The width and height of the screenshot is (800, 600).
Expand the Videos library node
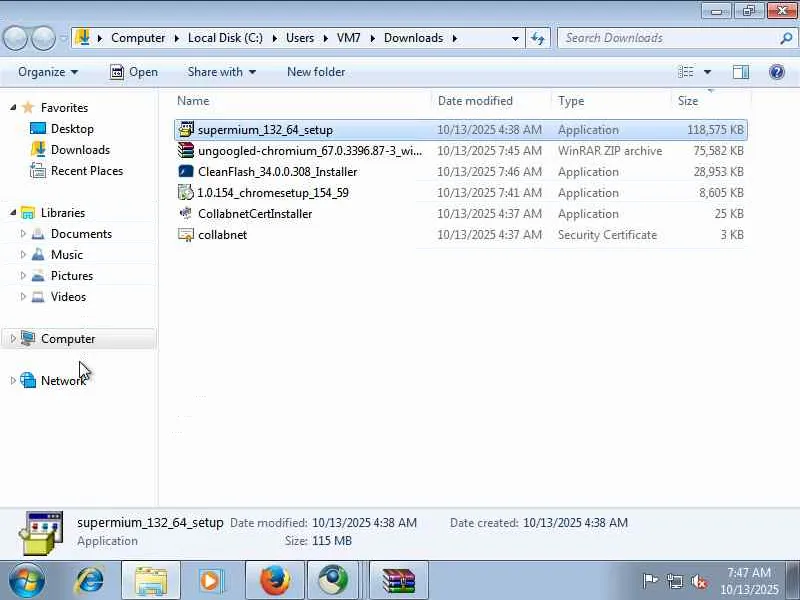[x=23, y=296]
